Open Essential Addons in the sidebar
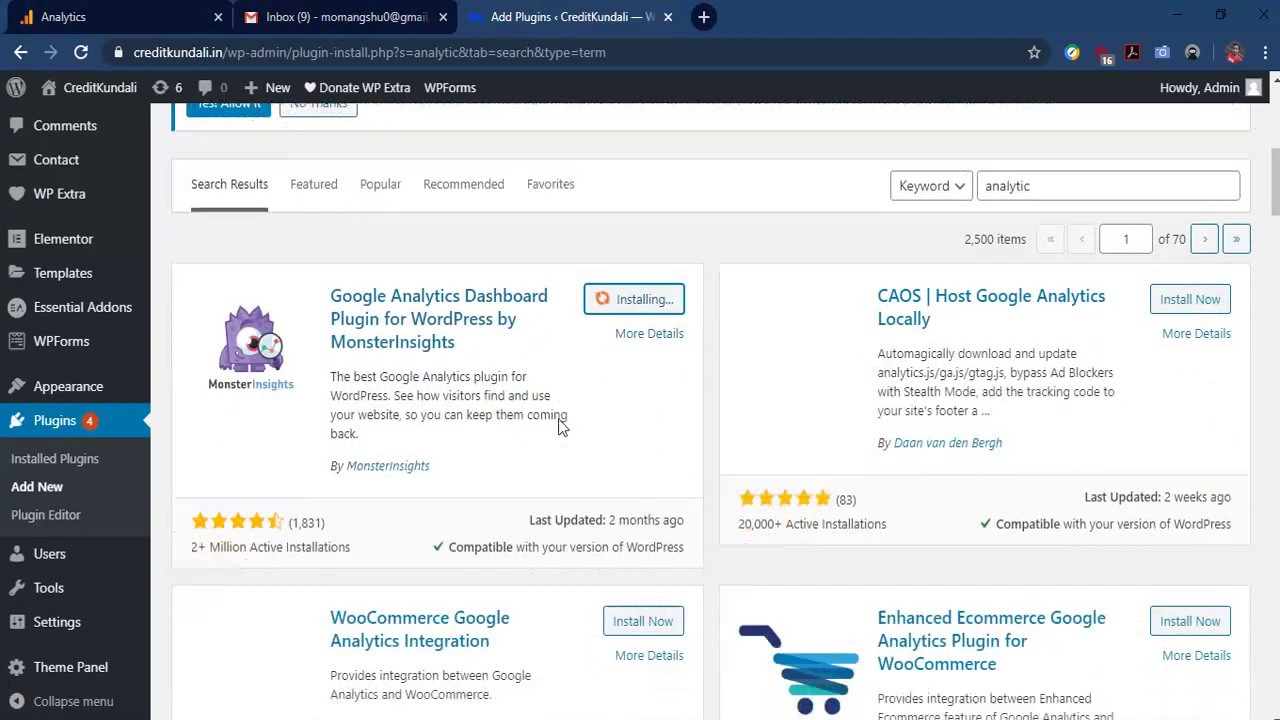Screen dimensions: 1280x720 coord(82,307)
